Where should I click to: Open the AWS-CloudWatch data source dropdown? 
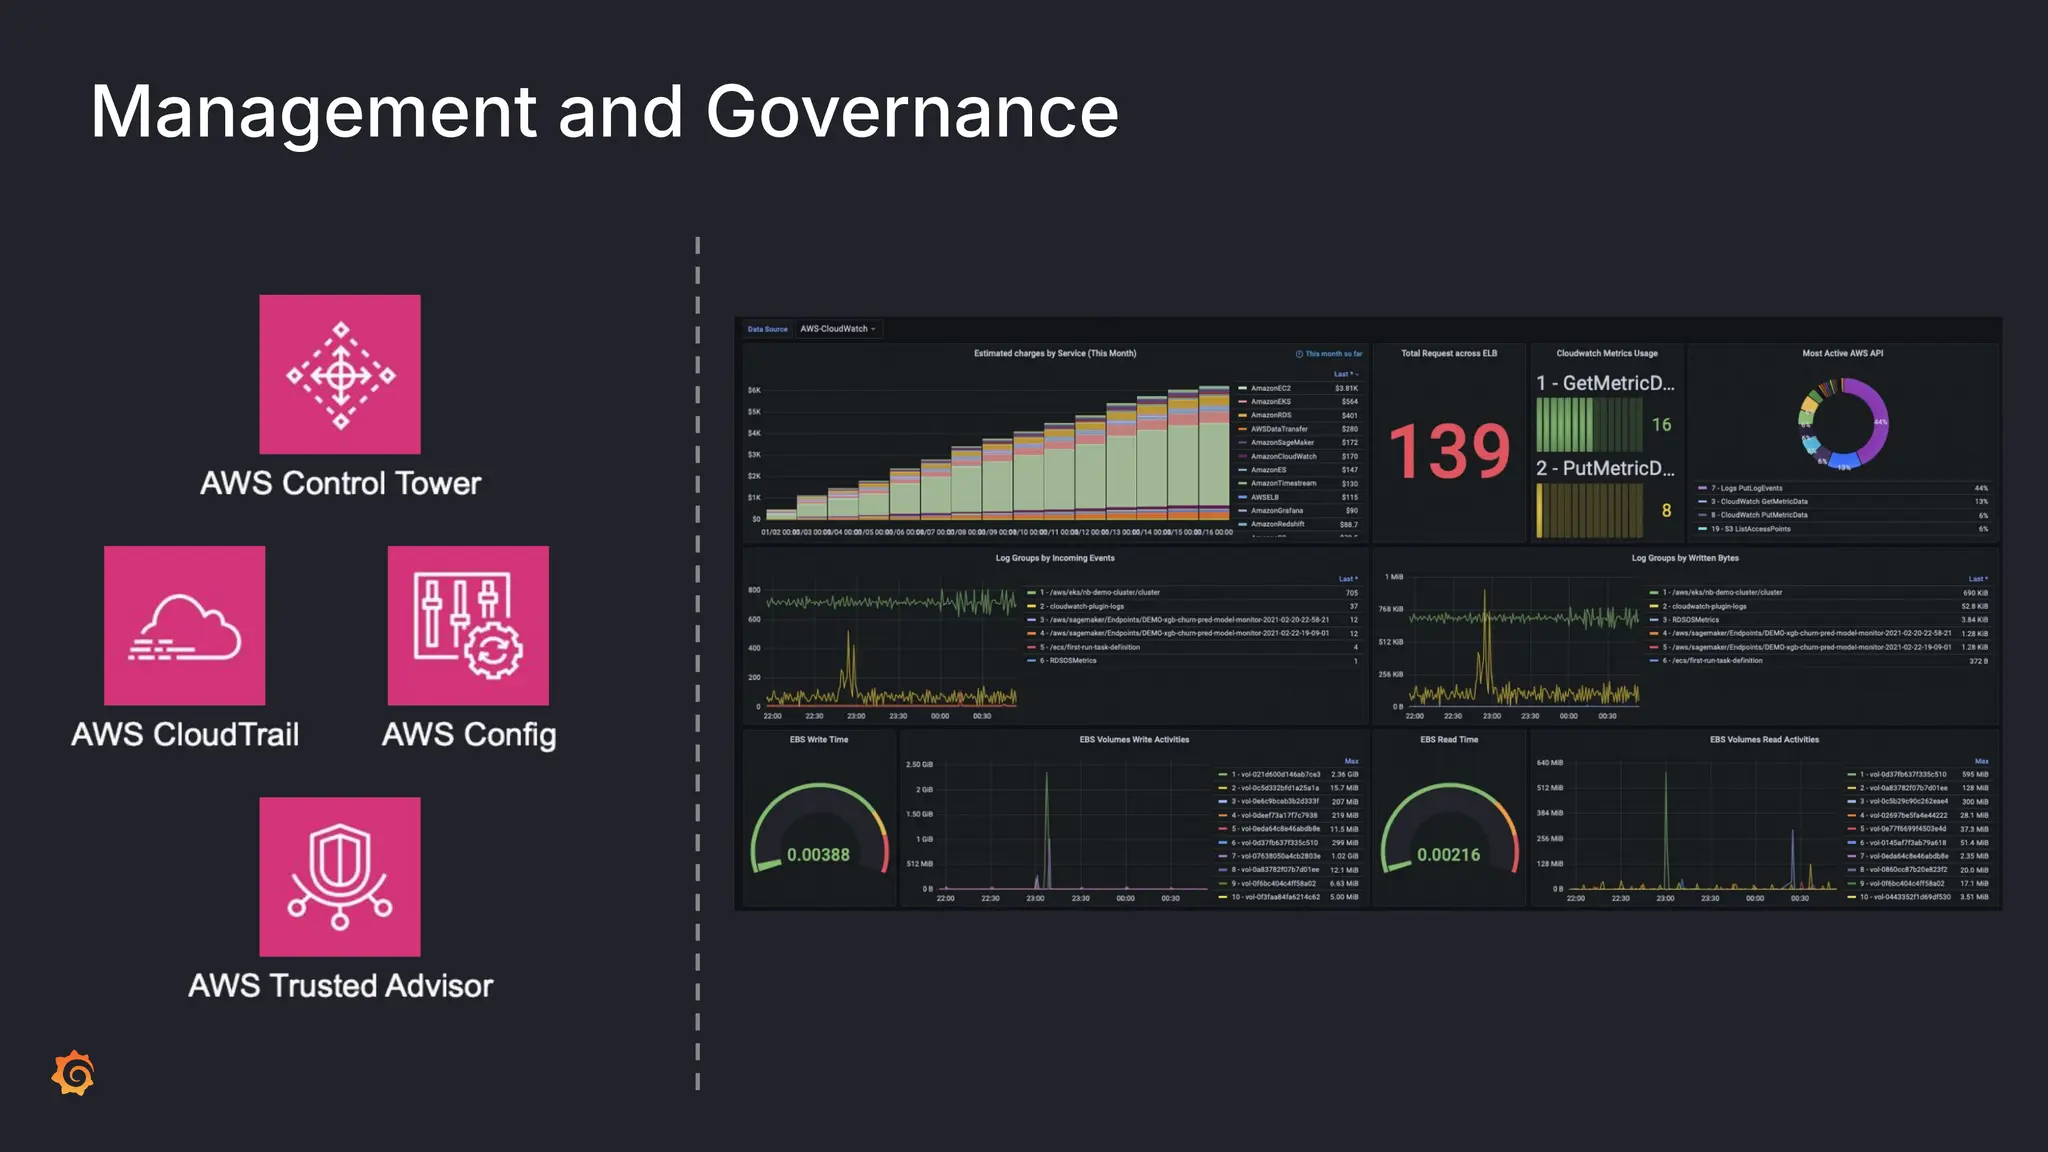click(838, 329)
